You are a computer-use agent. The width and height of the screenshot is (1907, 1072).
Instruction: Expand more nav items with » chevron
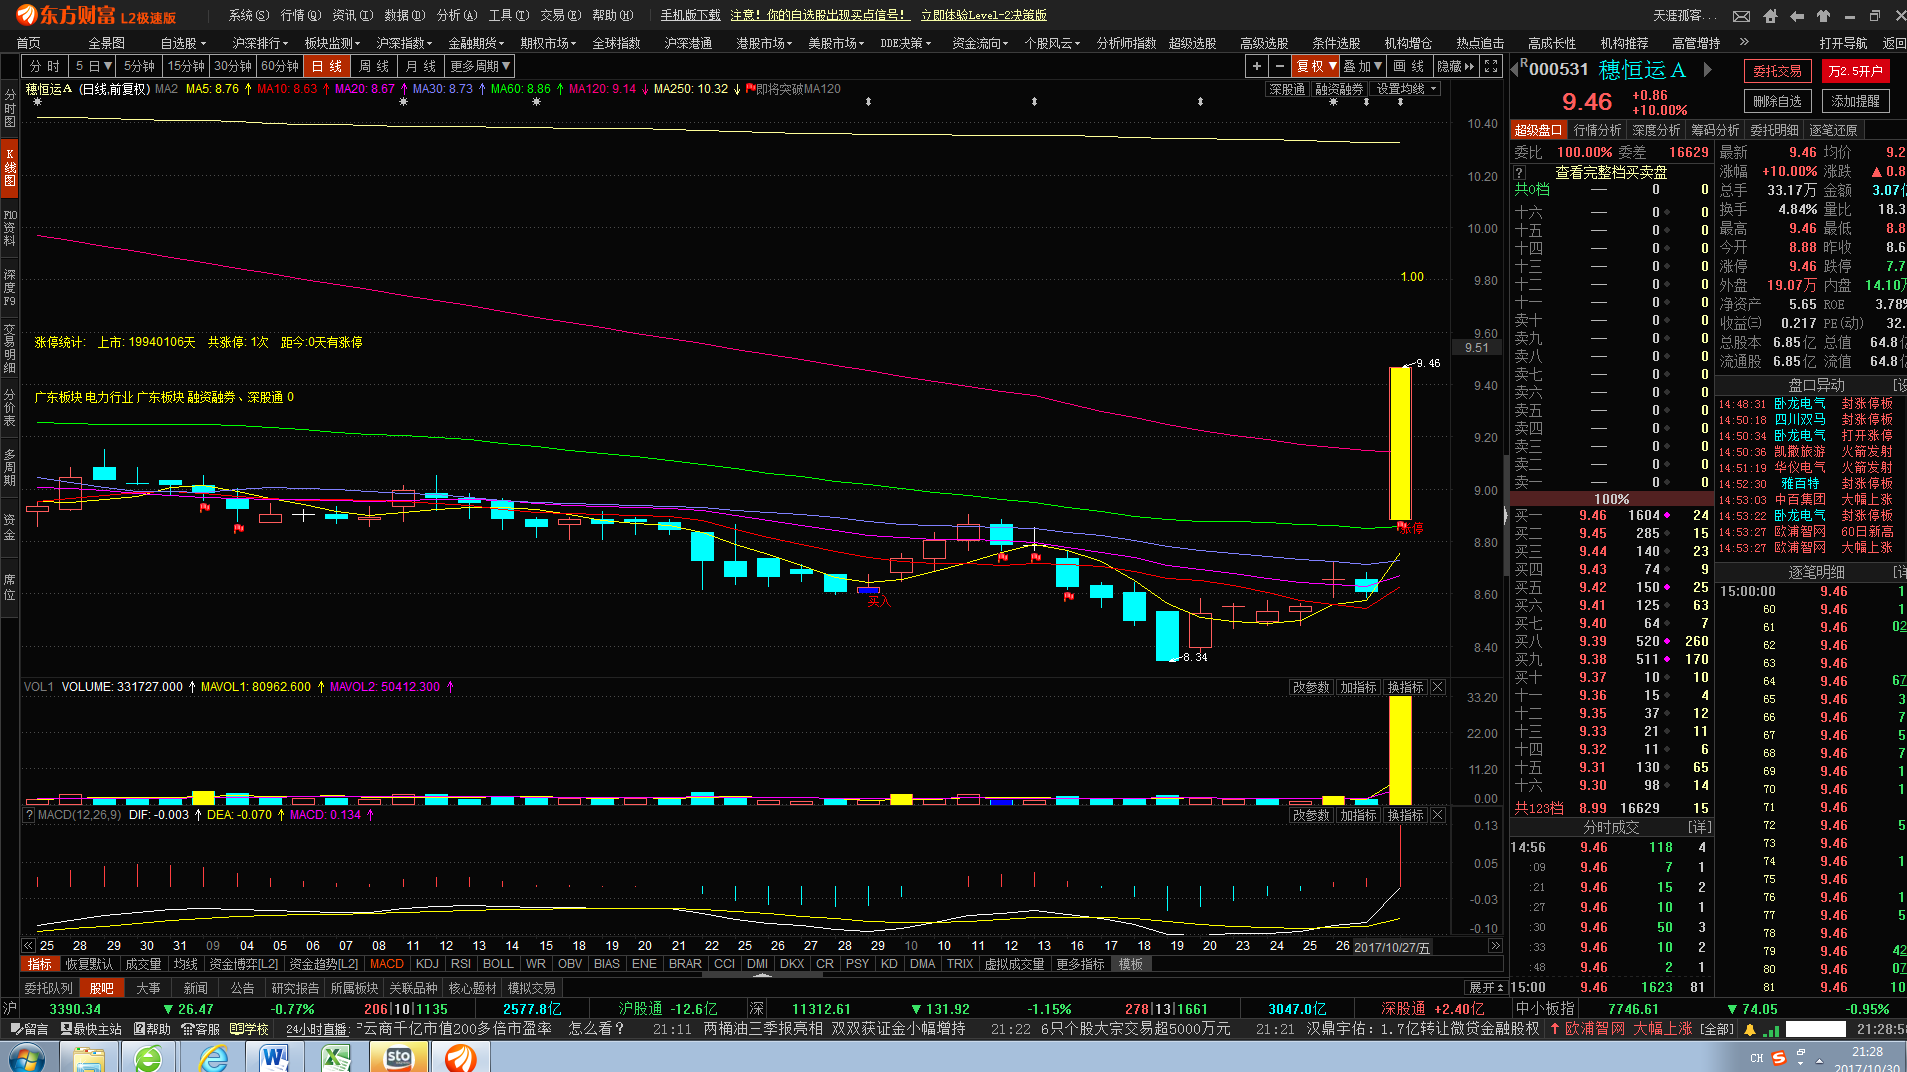coord(1745,42)
